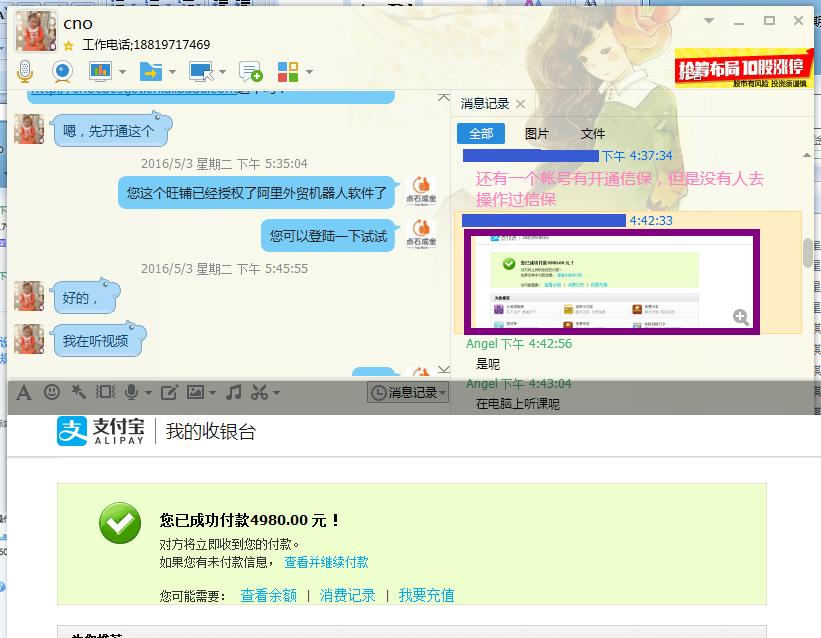The width and height of the screenshot is (821, 638).
Task: Click the 我要充值 link
Action: 426,596
